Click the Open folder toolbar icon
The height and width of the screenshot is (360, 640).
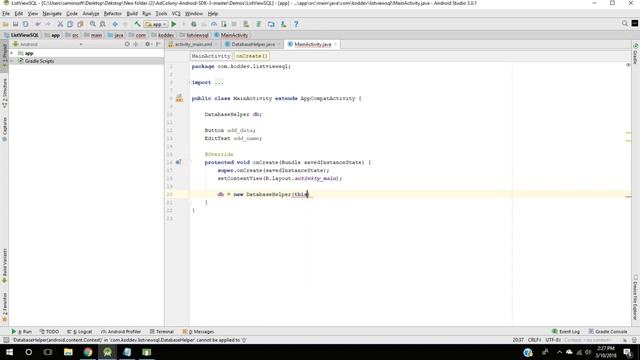(6, 24)
